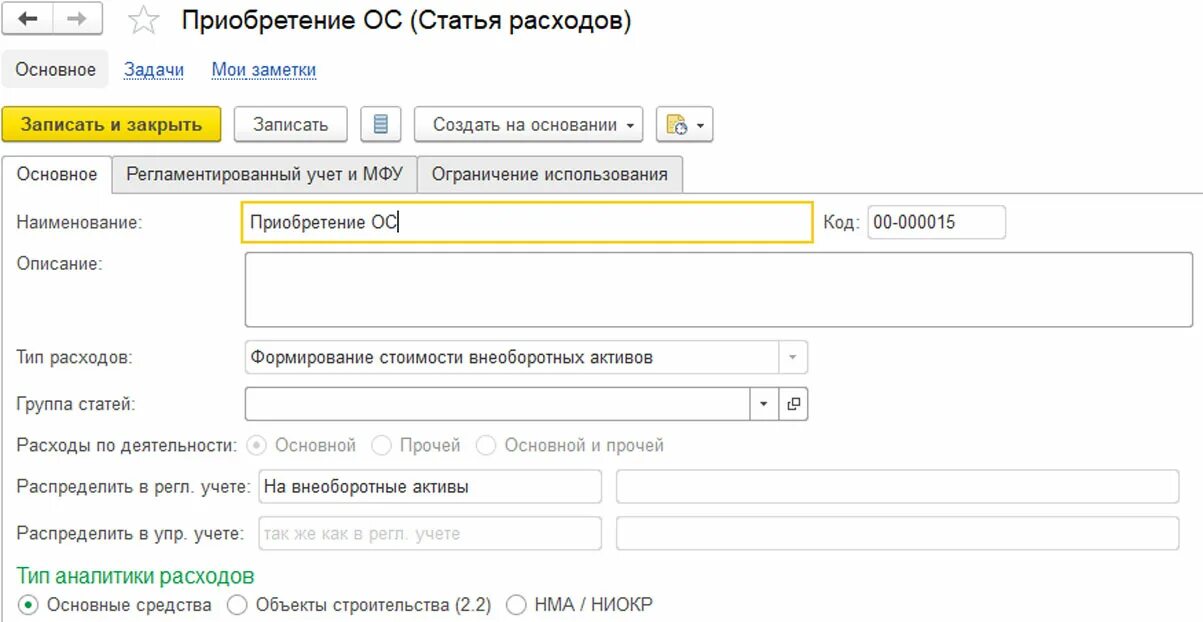Select Объекты строительства (2.2) option
The height and width of the screenshot is (622, 1203).
click(x=237, y=605)
